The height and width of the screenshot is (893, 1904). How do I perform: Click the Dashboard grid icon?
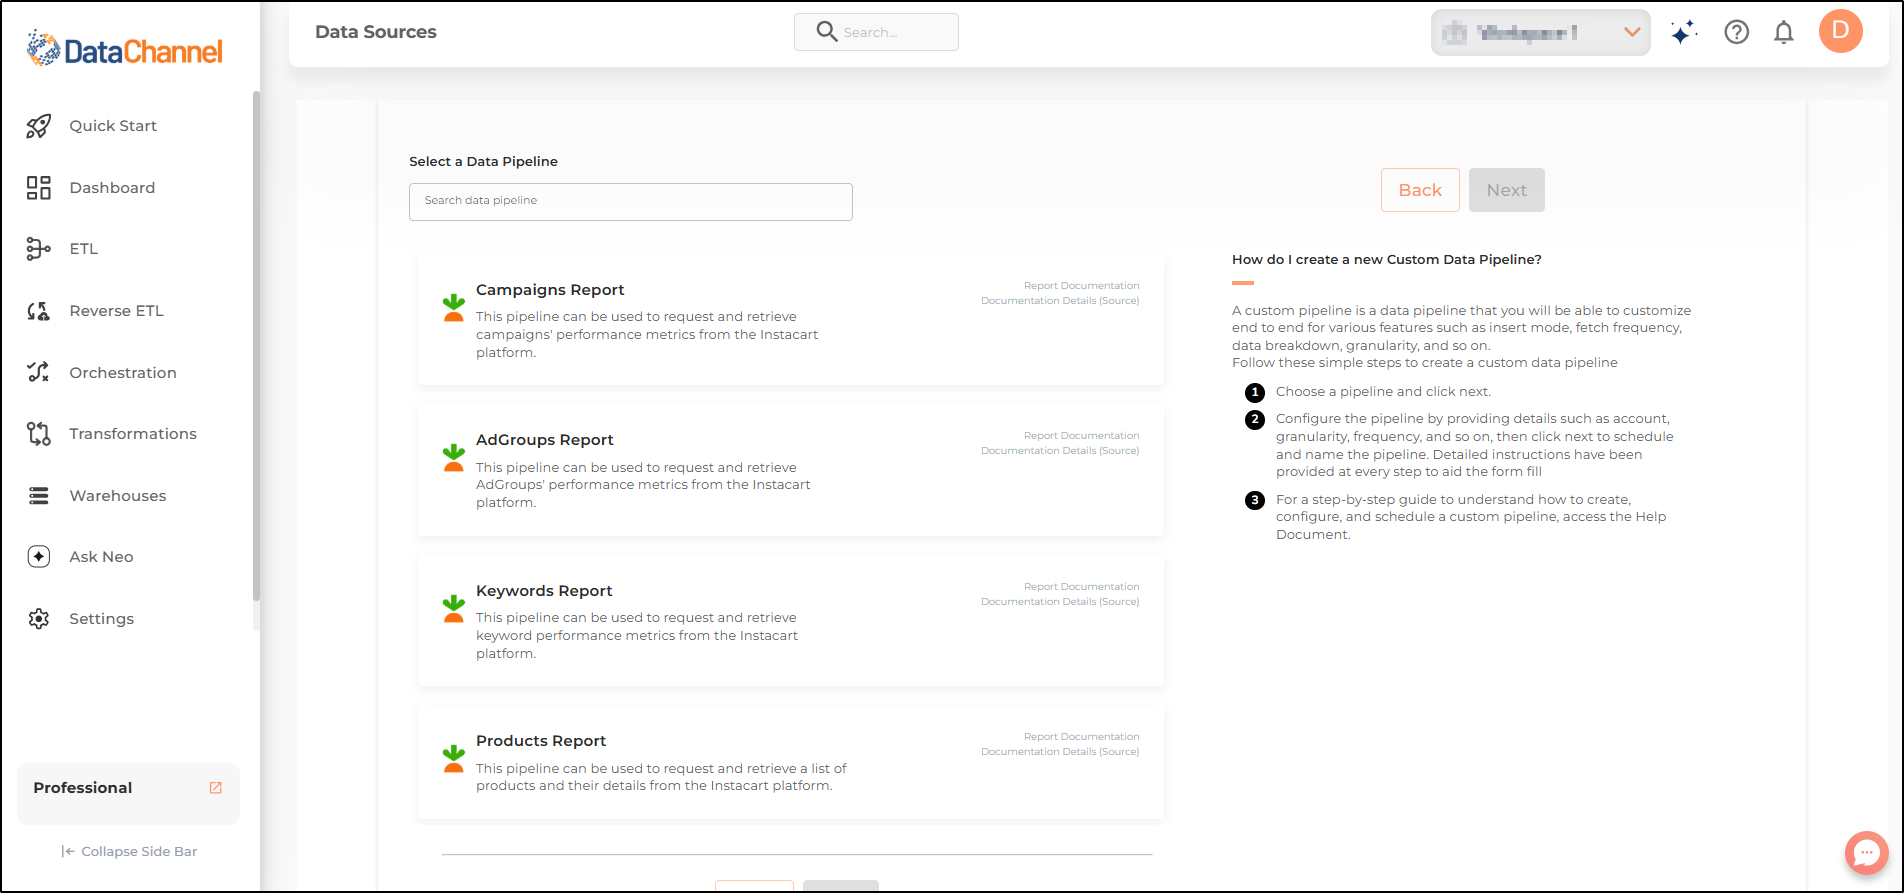[39, 188]
